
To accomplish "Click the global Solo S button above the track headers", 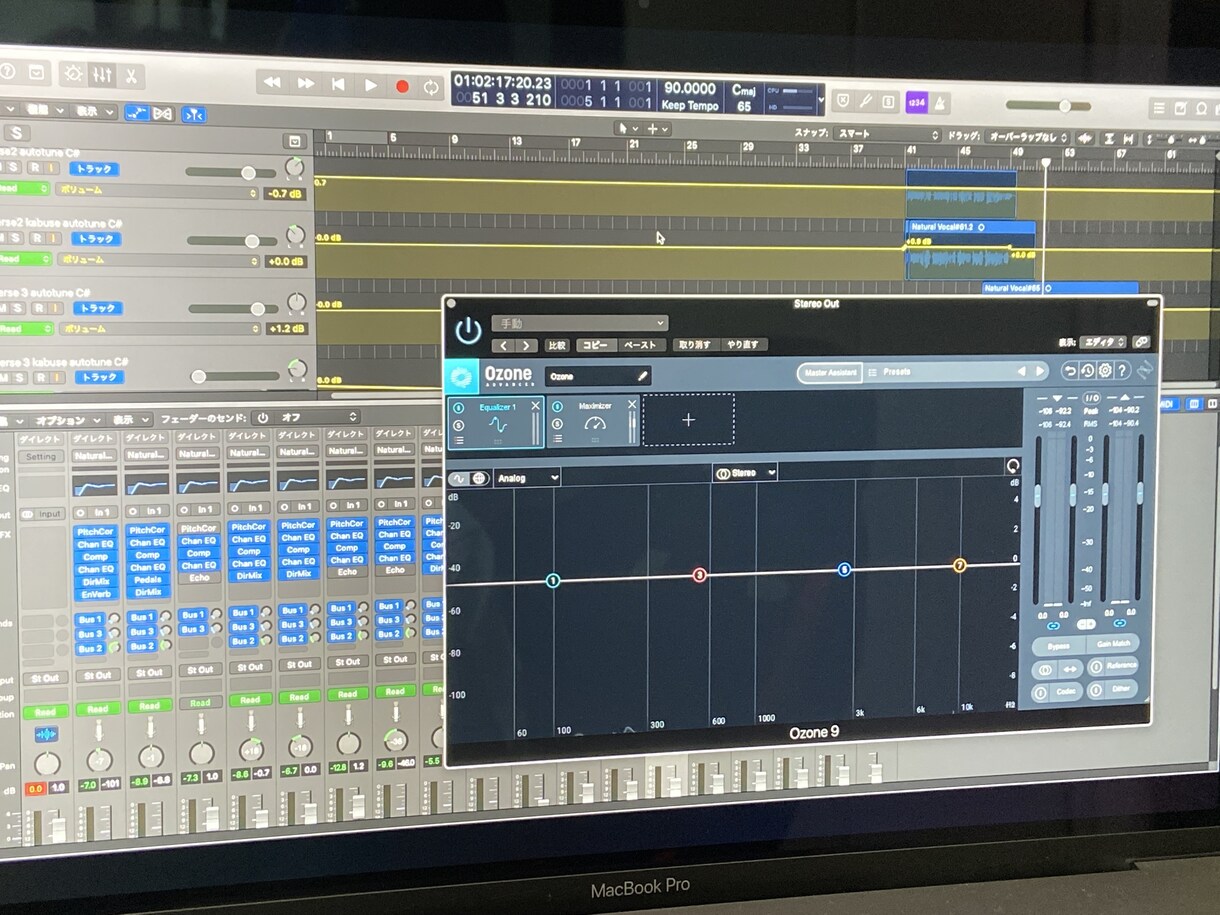I will [17, 133].
